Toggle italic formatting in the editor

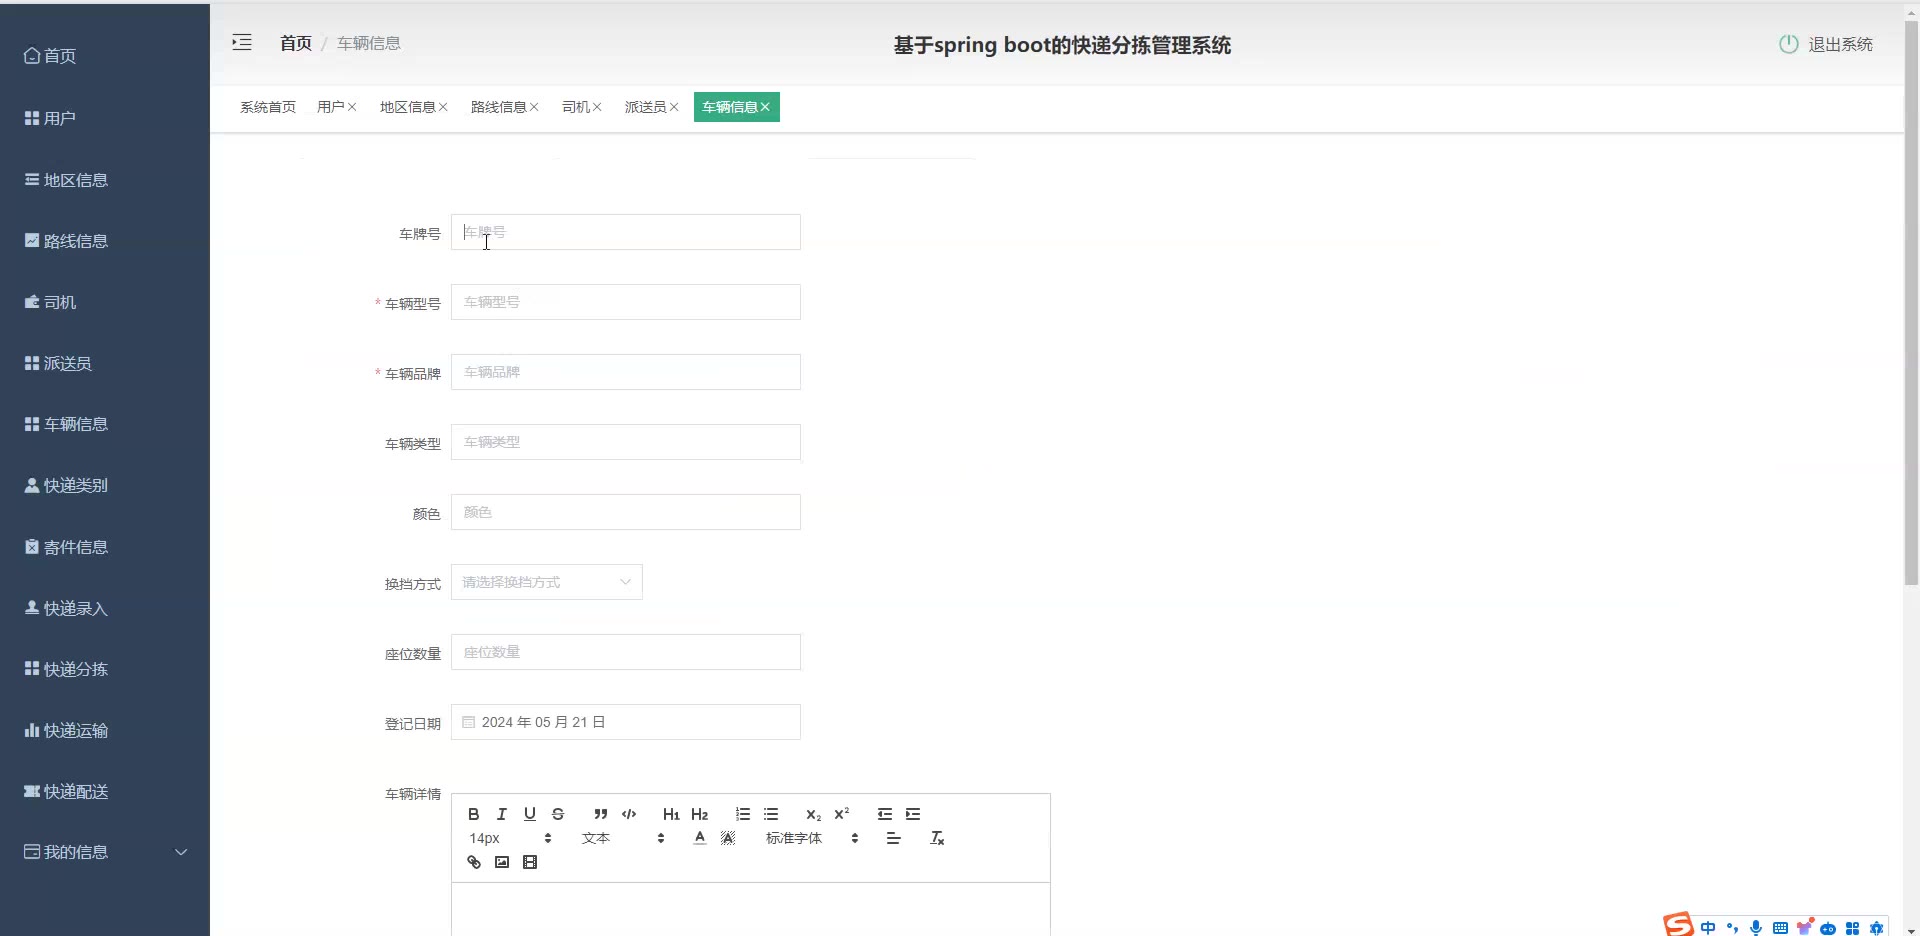pos(502,814)
